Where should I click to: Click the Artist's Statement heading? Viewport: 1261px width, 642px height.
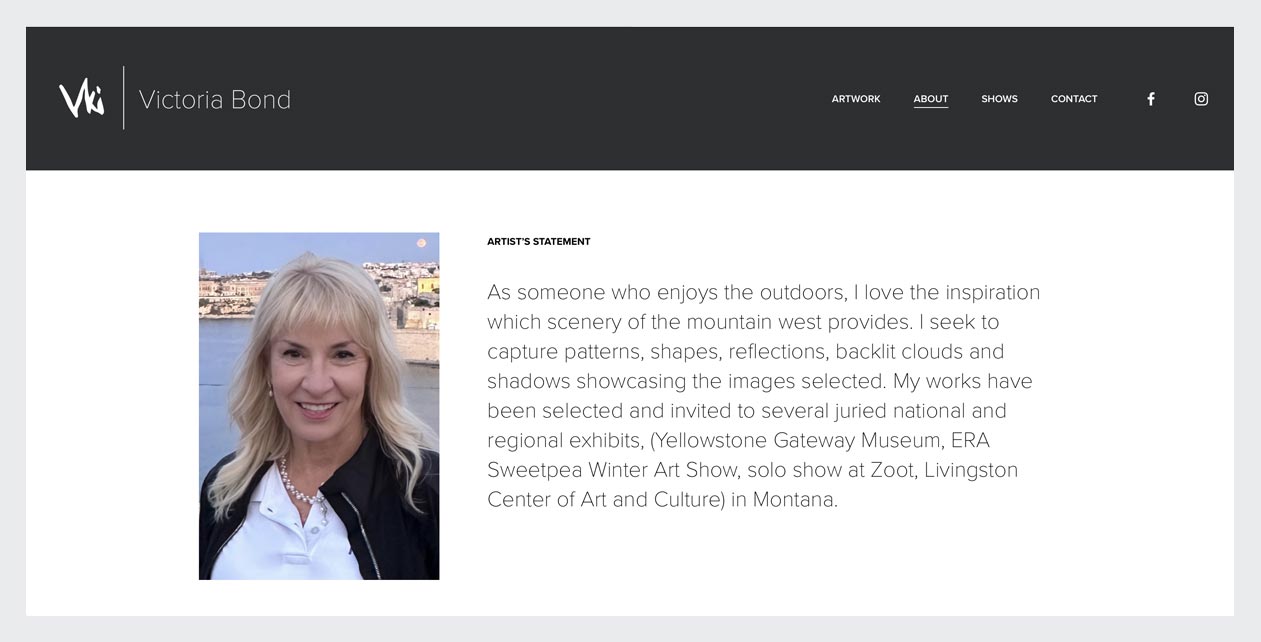[539, 242]
